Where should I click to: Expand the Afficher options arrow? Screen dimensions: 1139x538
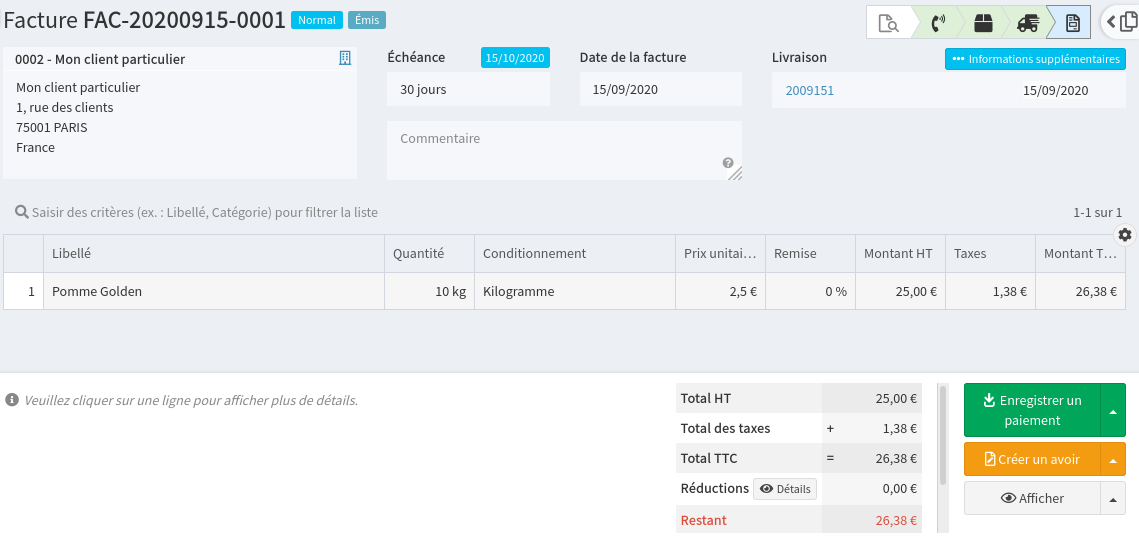click(1113, 498)
